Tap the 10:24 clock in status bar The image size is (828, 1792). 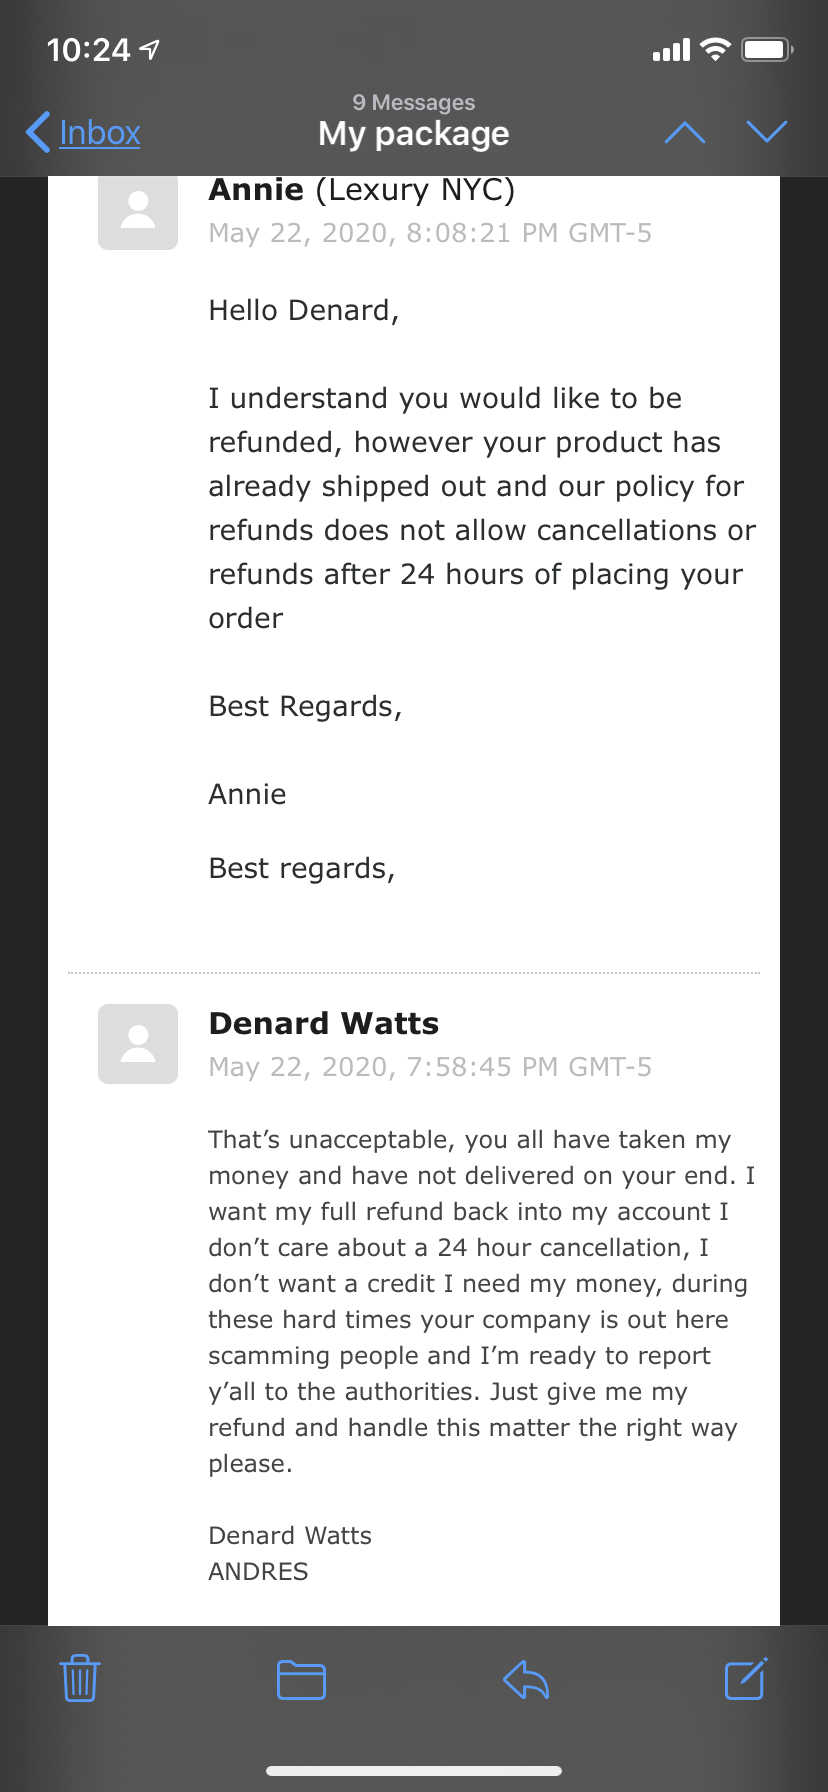[x=89, y=50]
